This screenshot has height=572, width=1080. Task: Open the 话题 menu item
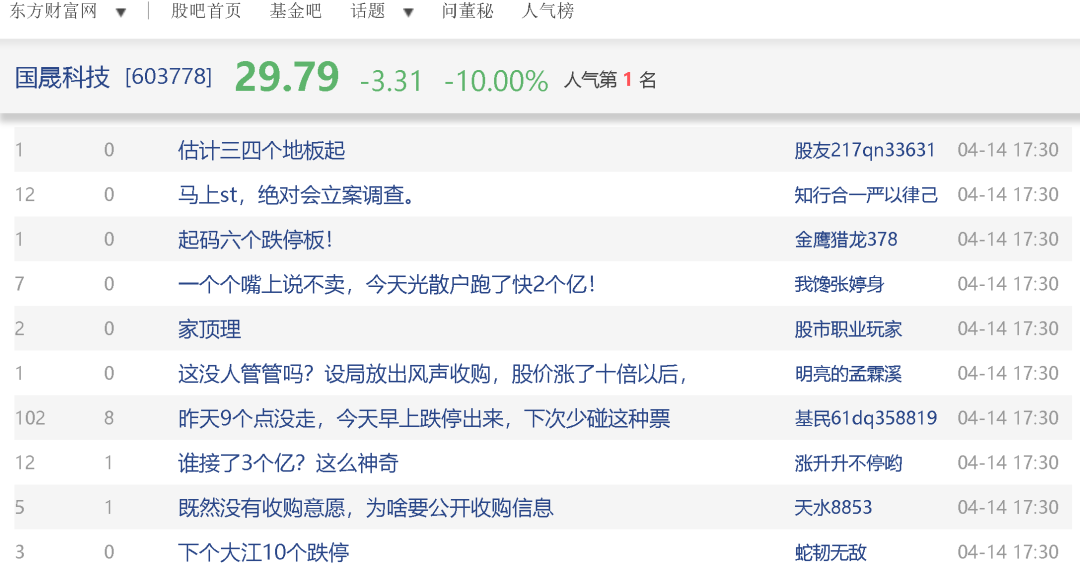click(368, 11)
